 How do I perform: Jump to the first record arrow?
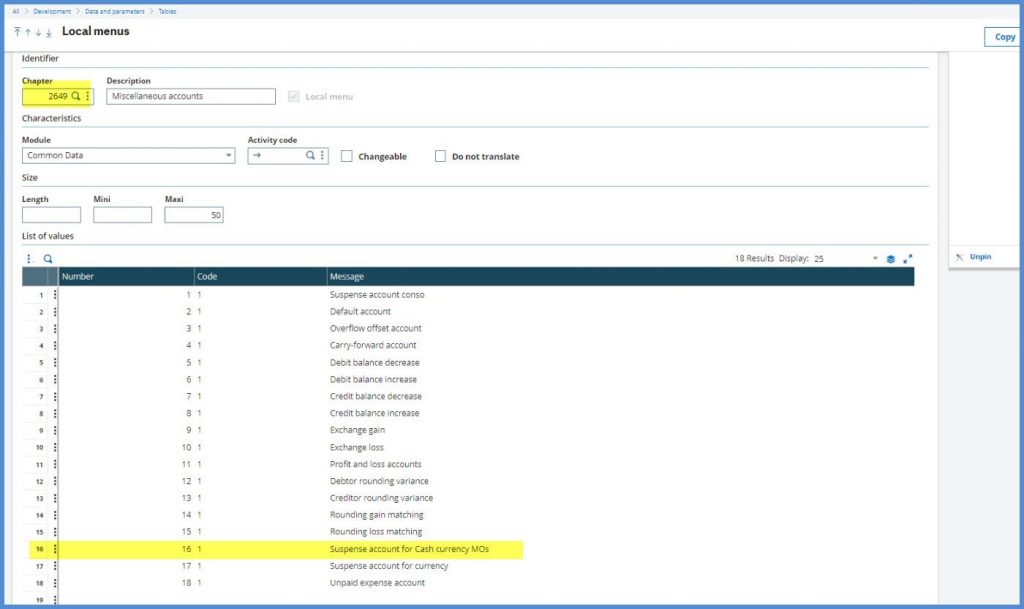17,32
